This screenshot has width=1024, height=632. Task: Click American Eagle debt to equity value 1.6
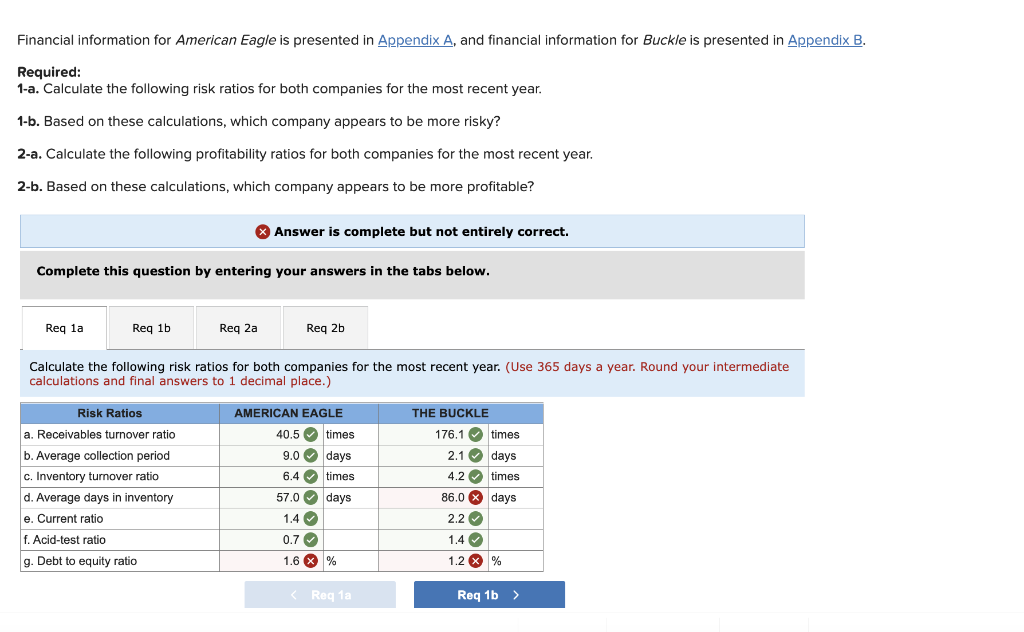coord(291,561)
